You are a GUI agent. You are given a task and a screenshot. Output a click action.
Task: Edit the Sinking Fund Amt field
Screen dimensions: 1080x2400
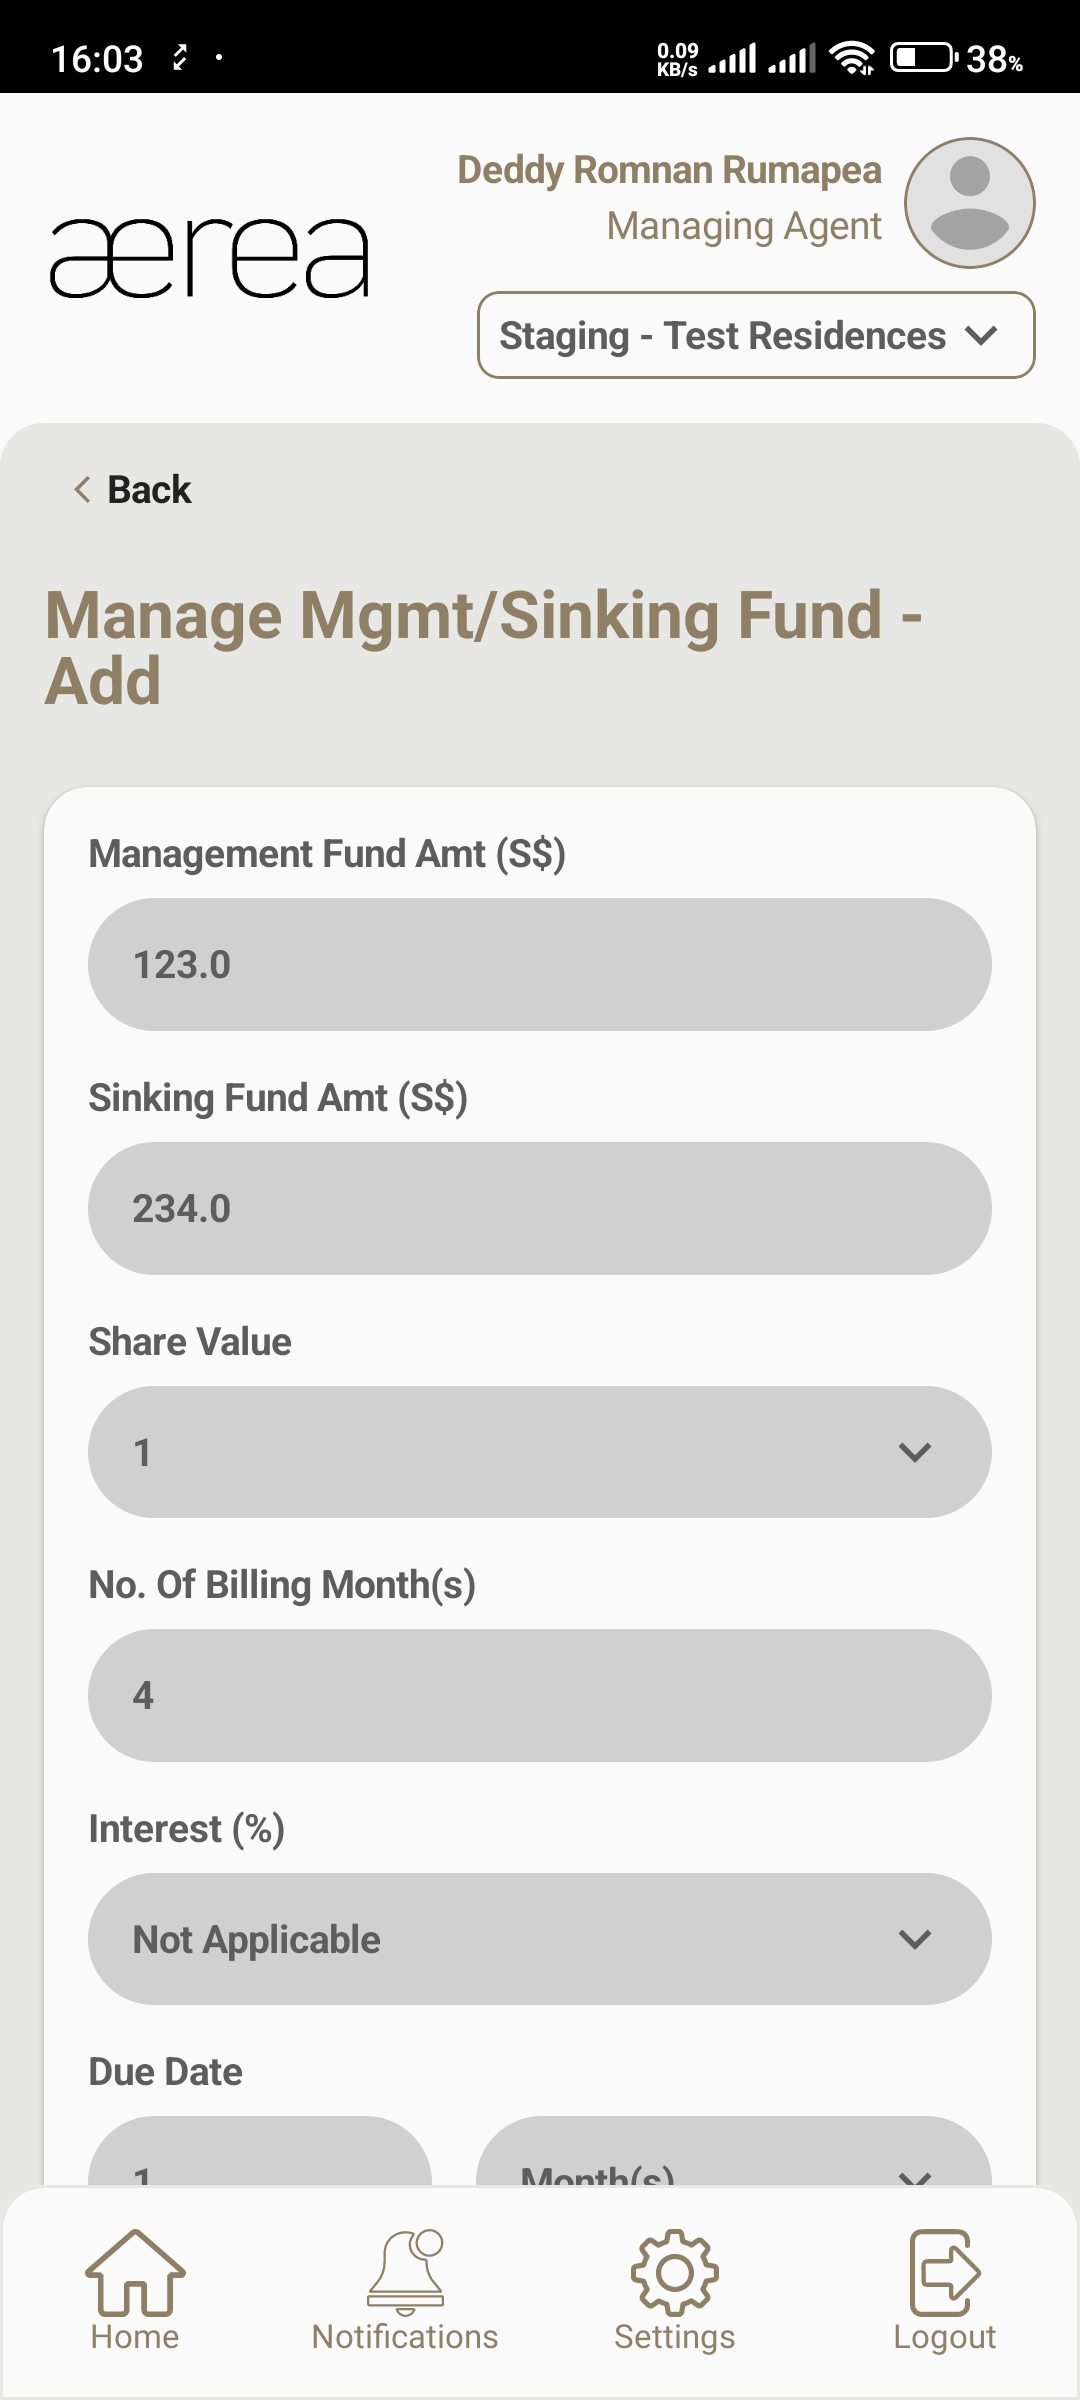[x=540, y=1208]
